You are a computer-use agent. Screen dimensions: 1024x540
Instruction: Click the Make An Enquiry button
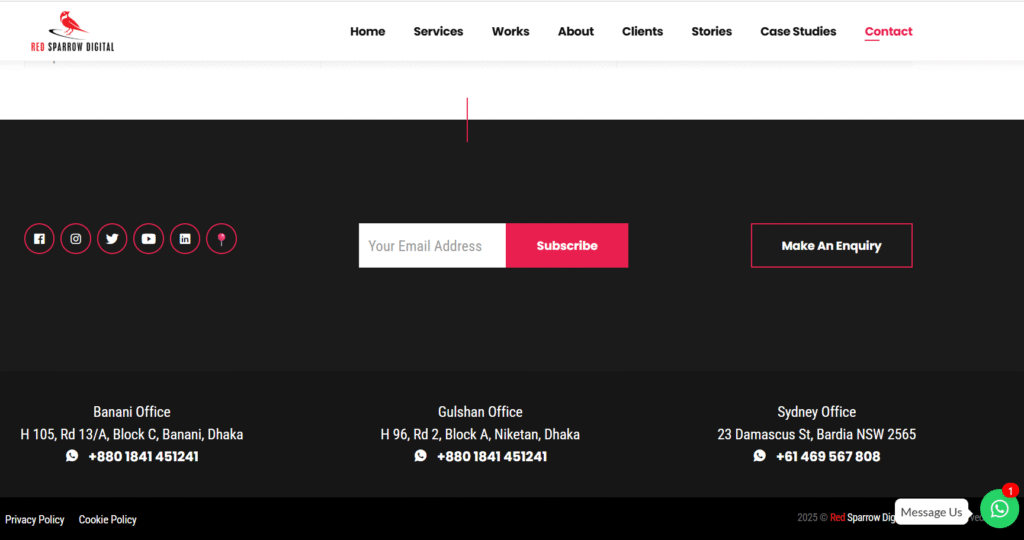(831, 246)
